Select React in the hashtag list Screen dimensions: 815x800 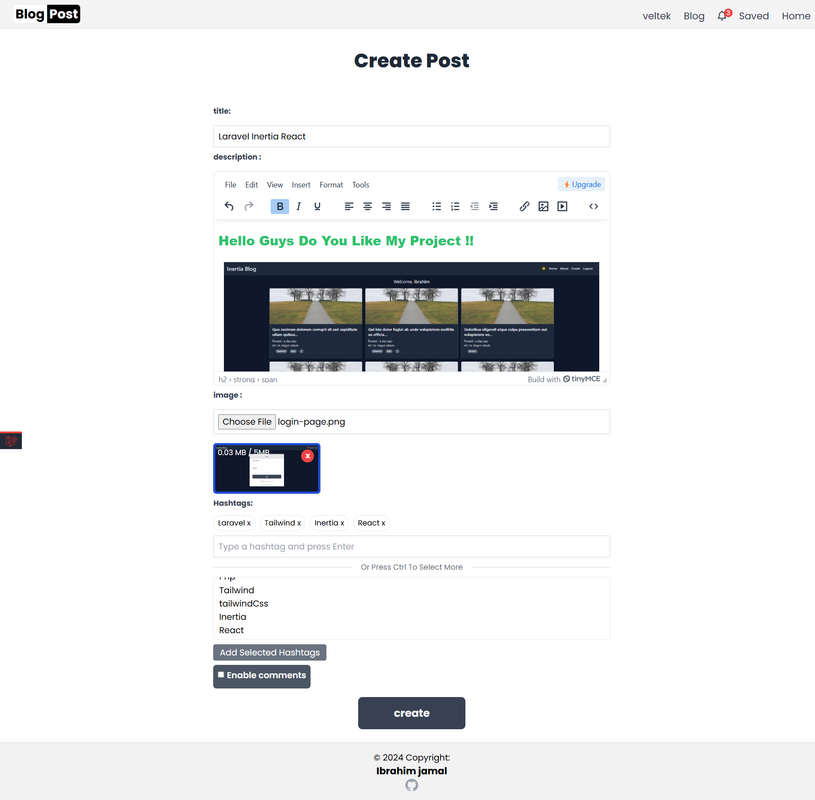point(412,630)
